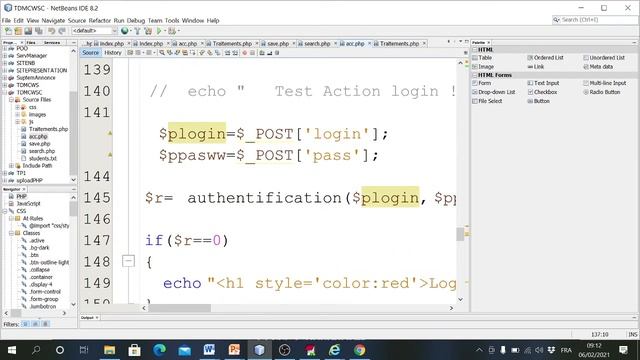Click the Build Project hammer icon
Viewport: 640px width, 360px height.
pos(137,31)
